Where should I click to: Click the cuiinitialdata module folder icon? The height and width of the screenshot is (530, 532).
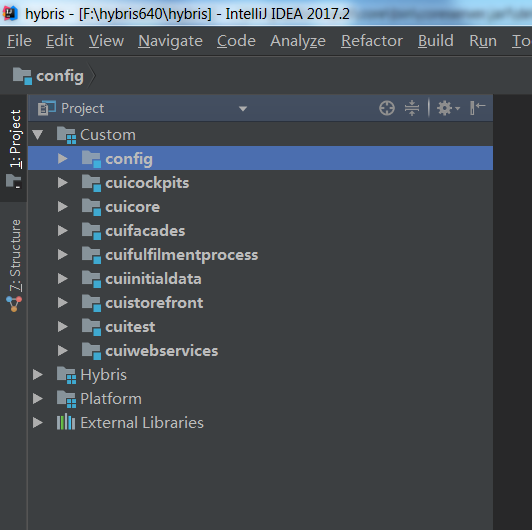coord(91,279)
